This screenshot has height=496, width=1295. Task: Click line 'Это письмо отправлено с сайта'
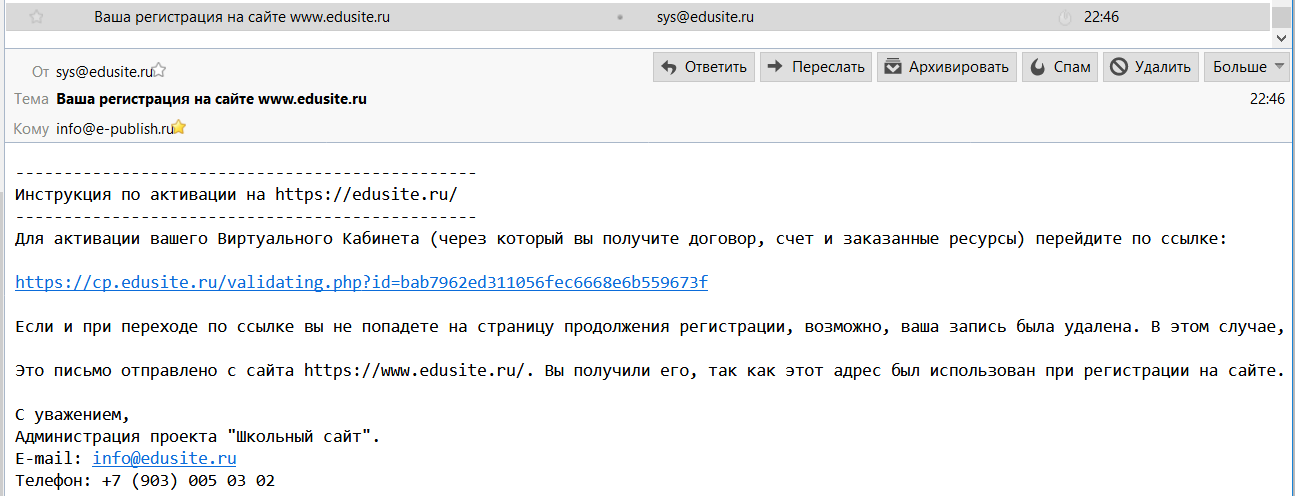coord(649,370)
